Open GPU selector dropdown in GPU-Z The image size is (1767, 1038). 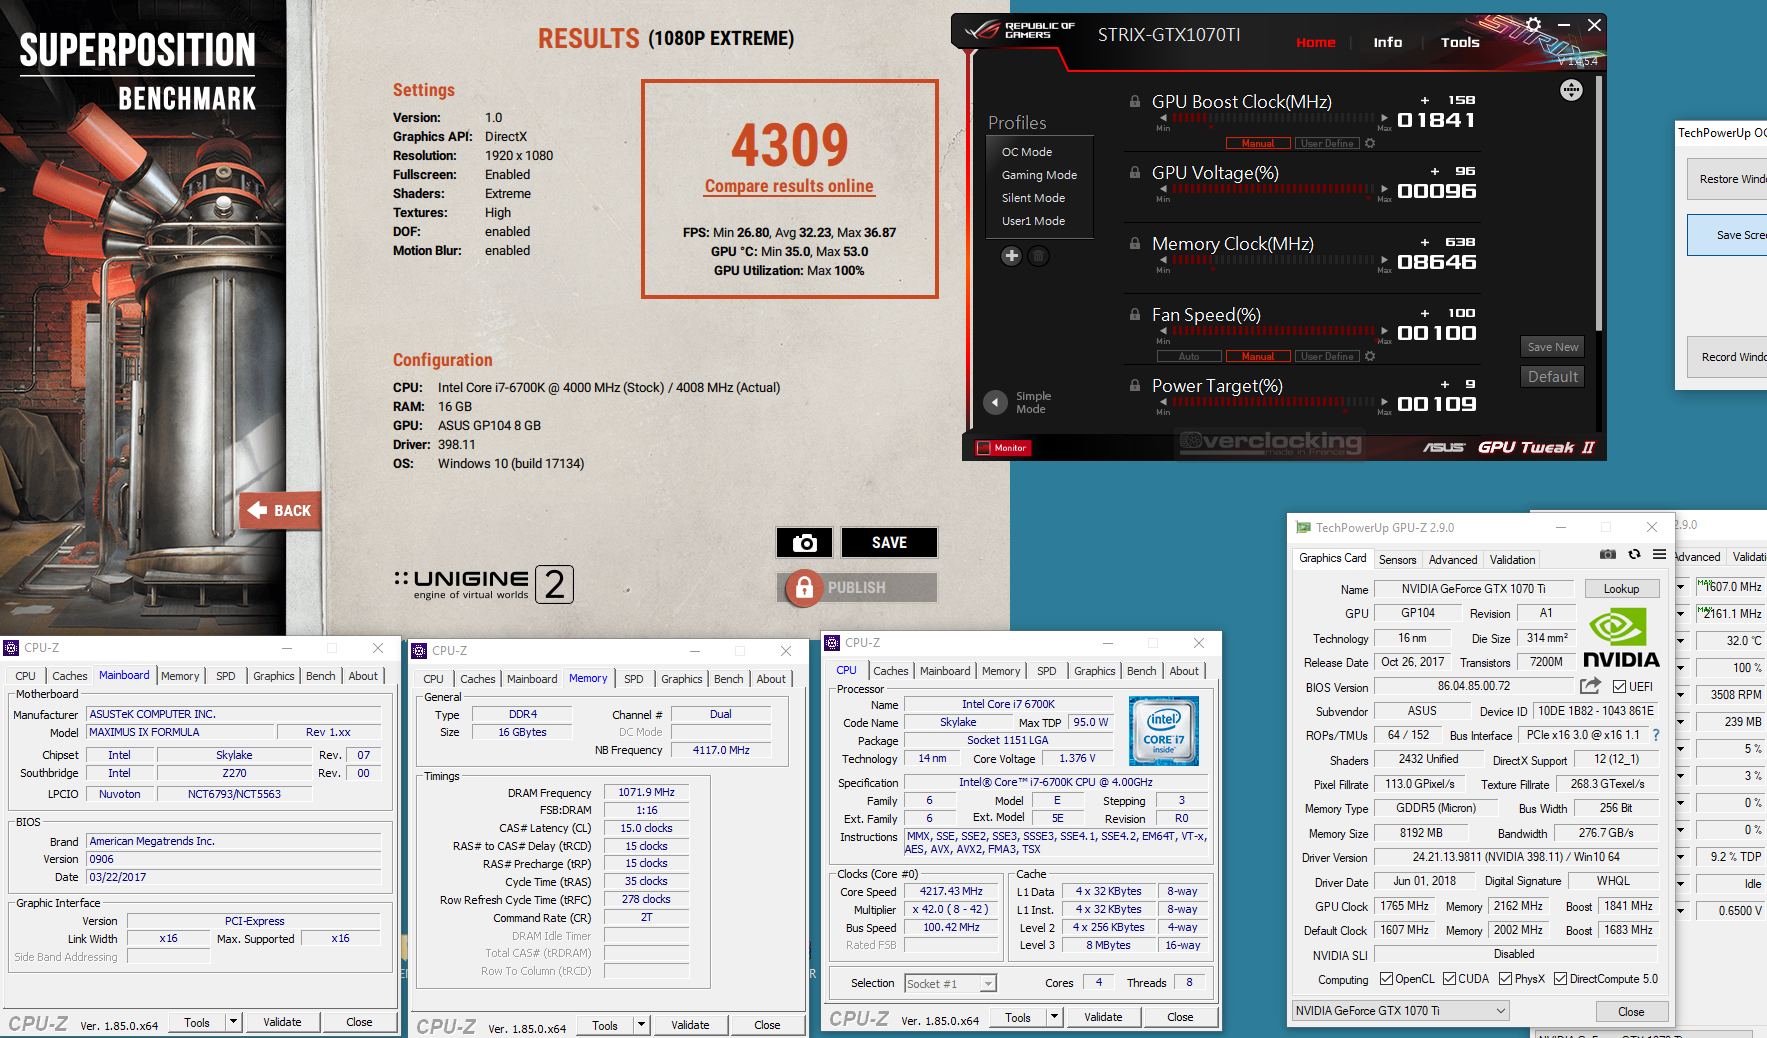tap(1400, 1011)
